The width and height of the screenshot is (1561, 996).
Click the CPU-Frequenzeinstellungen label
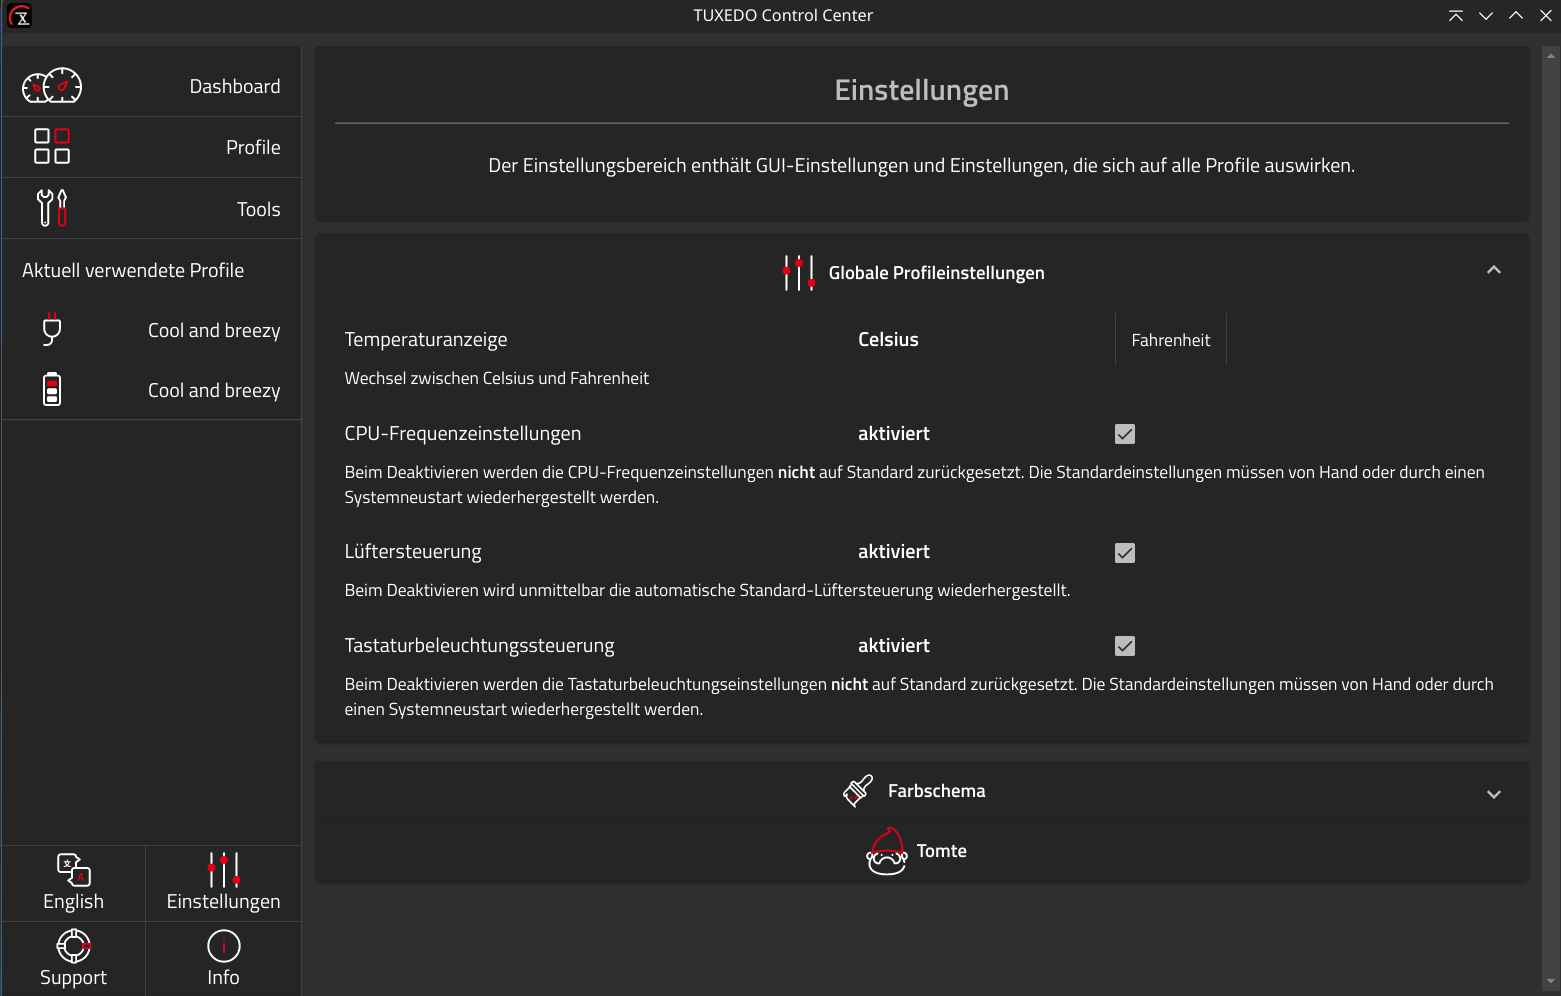[463, 434]
